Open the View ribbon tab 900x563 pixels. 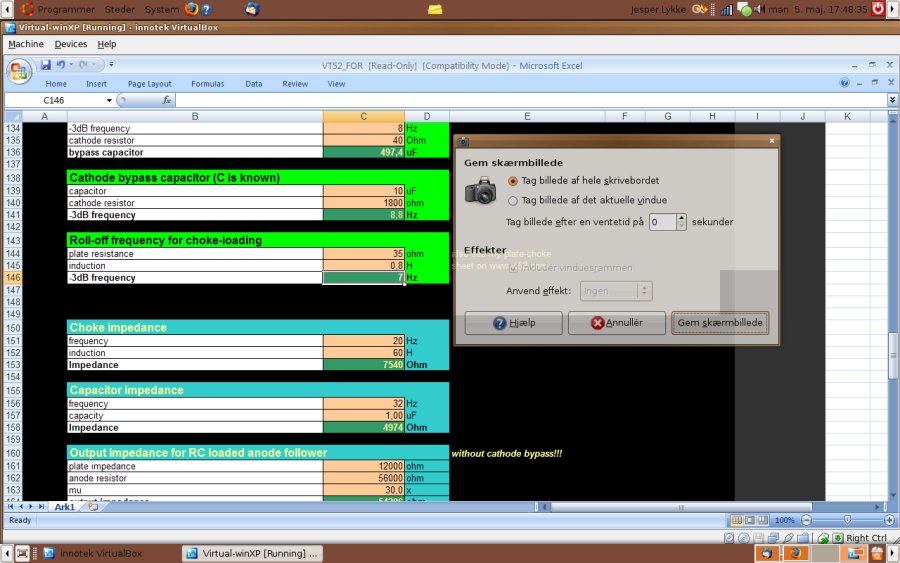pyautogui.click(x=336, y=84)
